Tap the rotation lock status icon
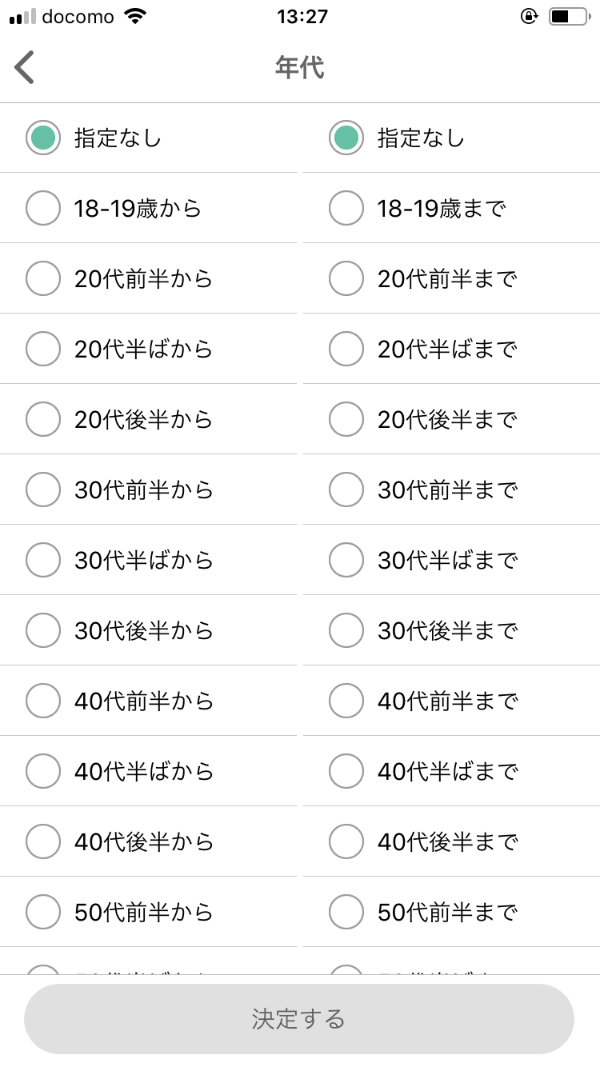This screenshot has width=600, height=1067. pos(527,17)
